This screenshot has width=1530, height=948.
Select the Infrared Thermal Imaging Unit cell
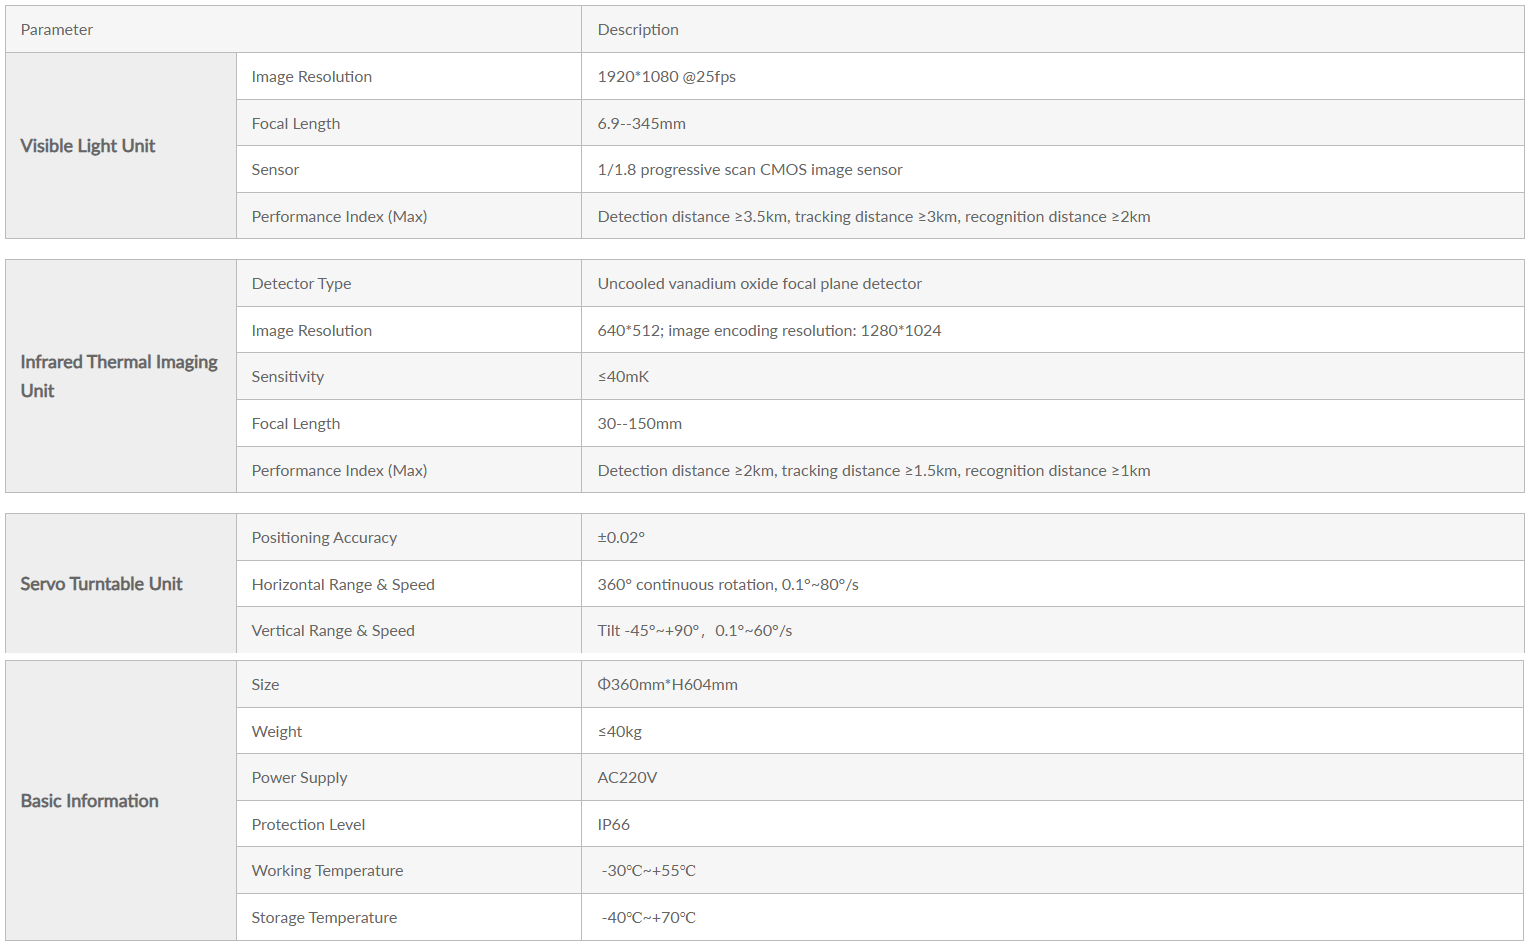click(x=121, y=376)
